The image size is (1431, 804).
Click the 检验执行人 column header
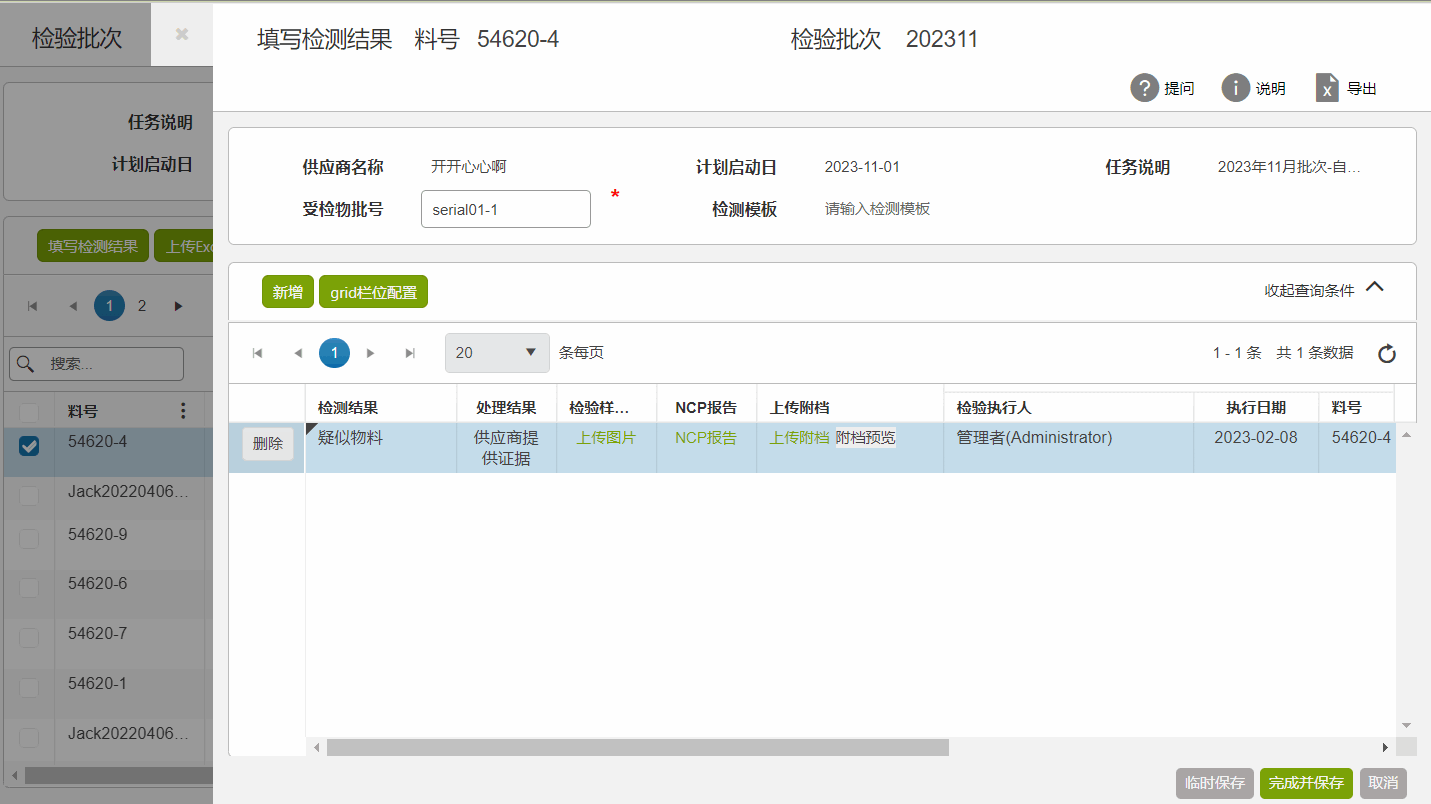pos(994,407)
